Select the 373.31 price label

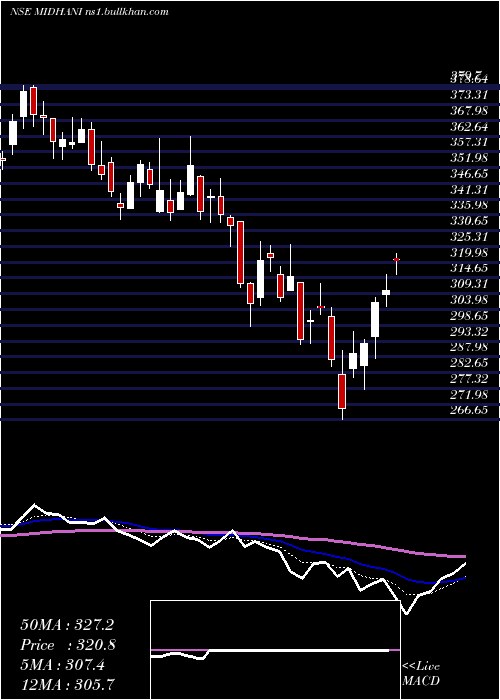pos(469,95)
